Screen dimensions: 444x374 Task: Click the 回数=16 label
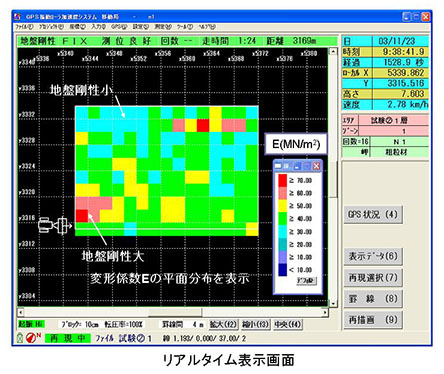[355, 142]
